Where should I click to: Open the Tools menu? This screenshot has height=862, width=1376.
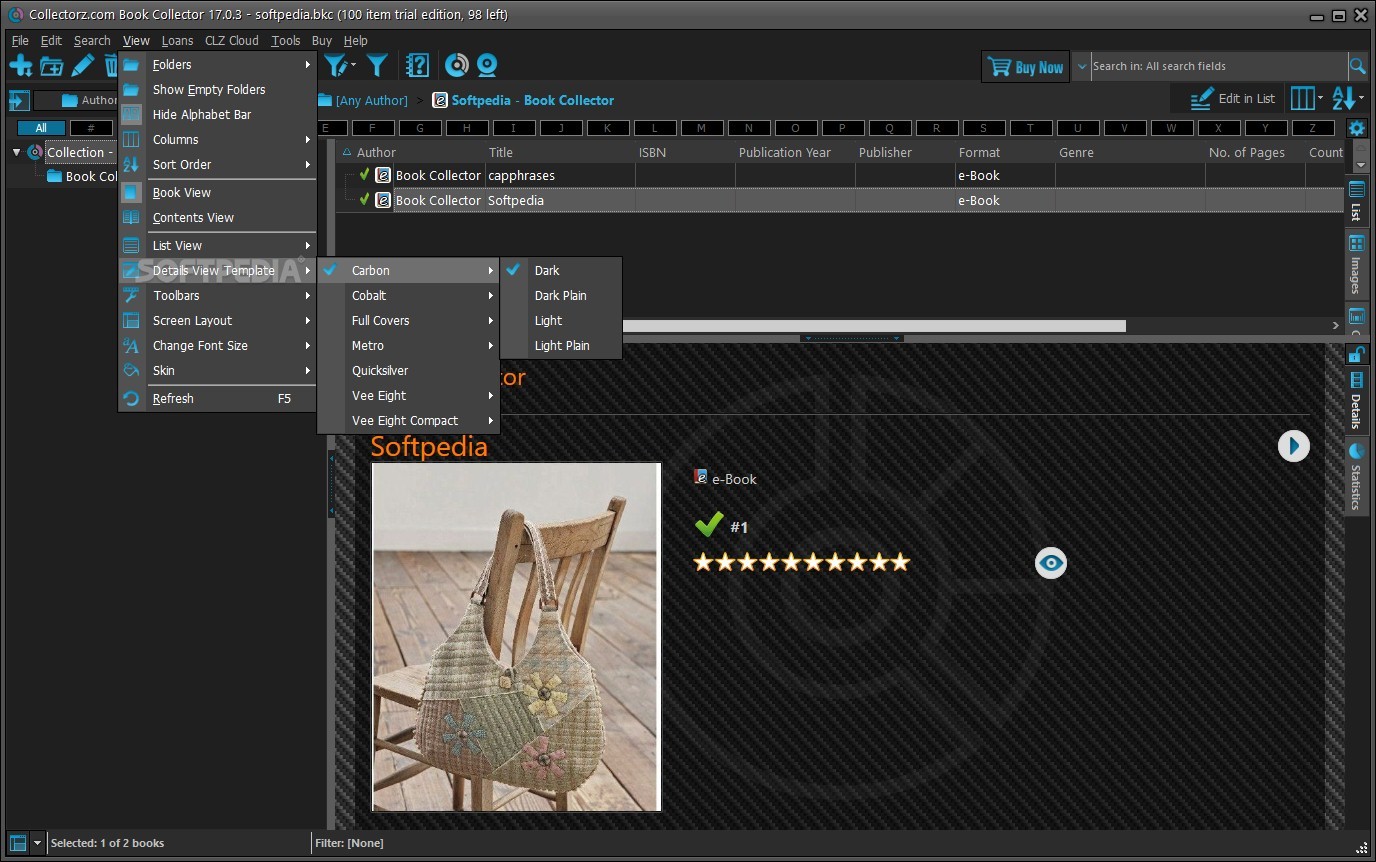pos(286,41)
